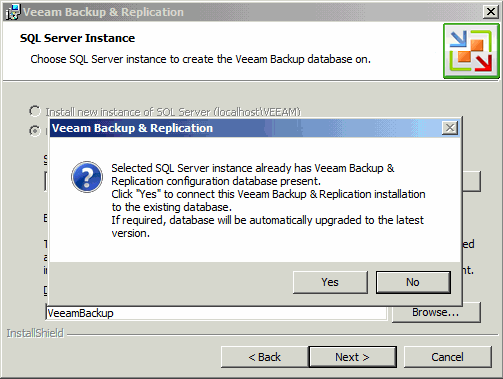Click the 'SQL Server Instance' heading
The width and height of the screenshot is (503, 379).
pyautogui.click(x=77, y=38)
